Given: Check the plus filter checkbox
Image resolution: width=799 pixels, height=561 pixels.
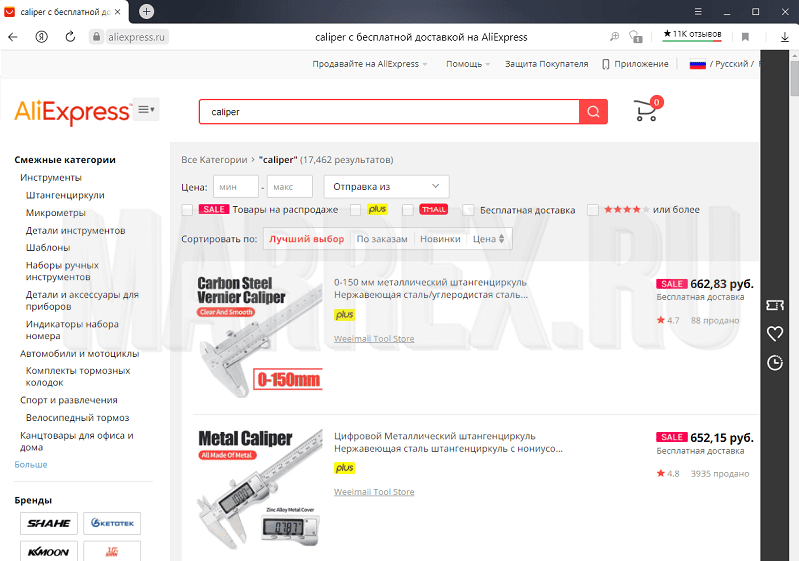Looking at the screenshot, I should [355, 210].
